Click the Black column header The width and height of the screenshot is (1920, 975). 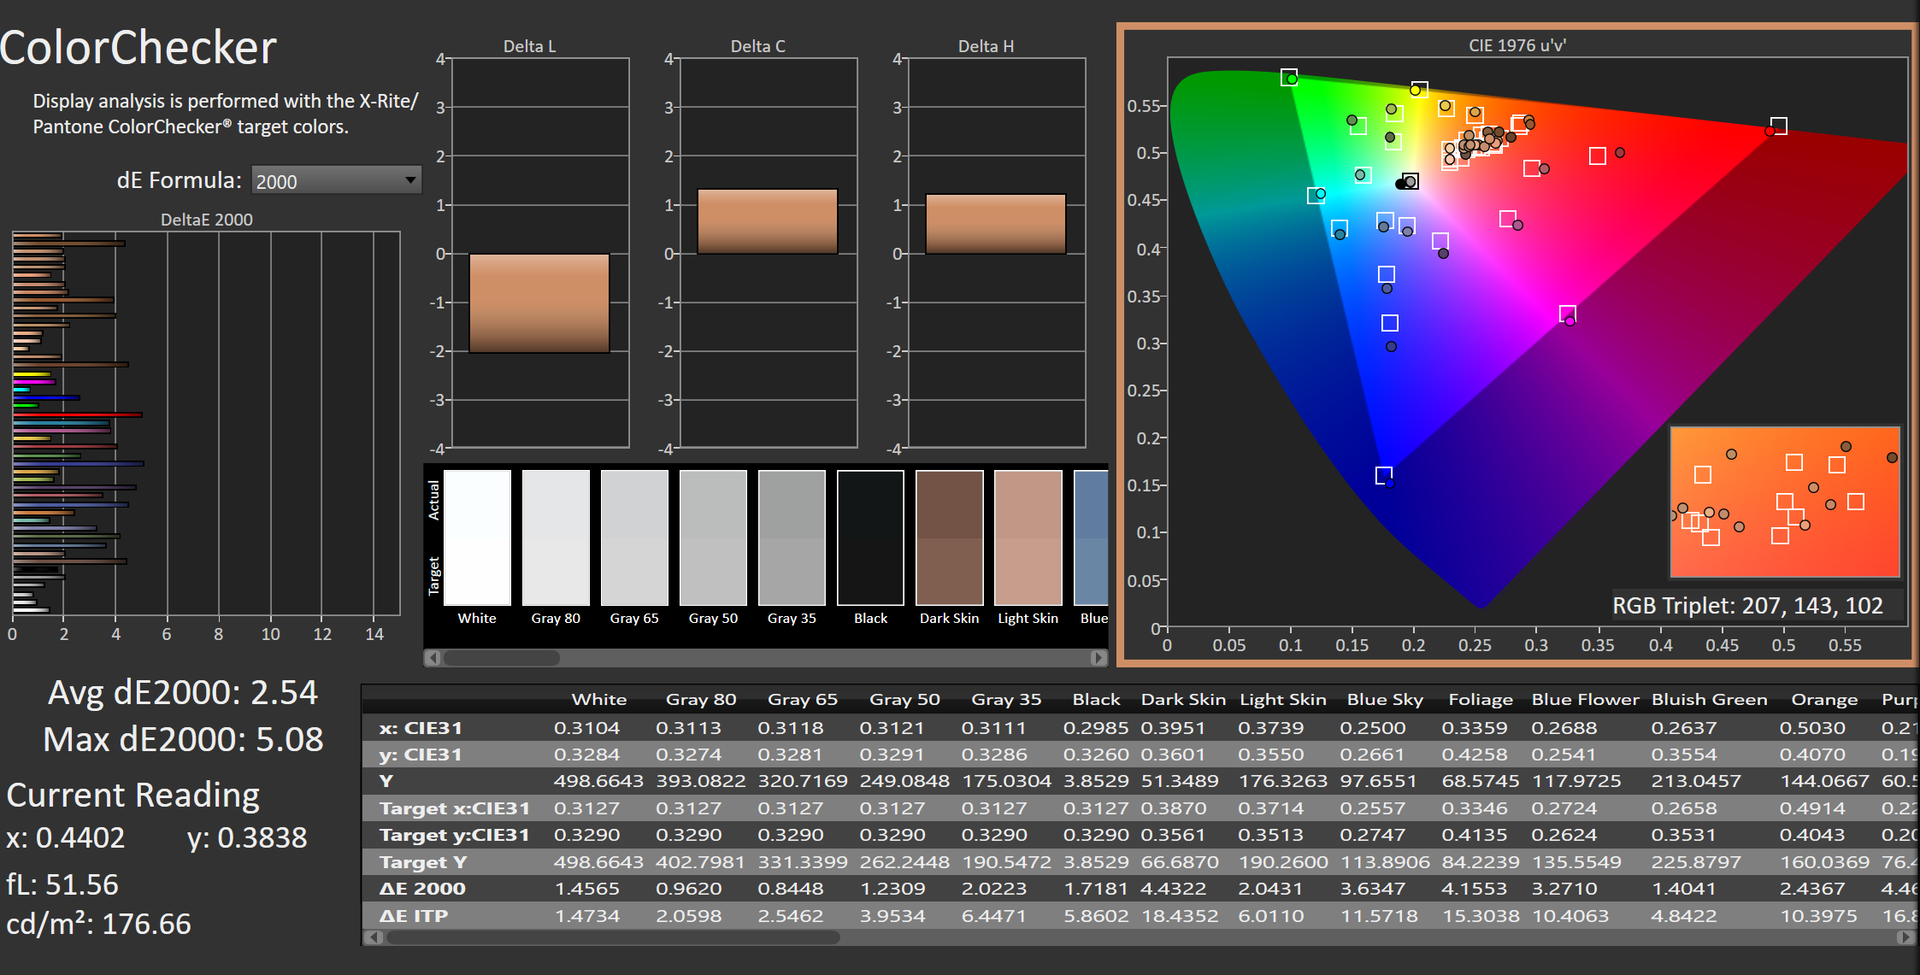(1096, 700)
